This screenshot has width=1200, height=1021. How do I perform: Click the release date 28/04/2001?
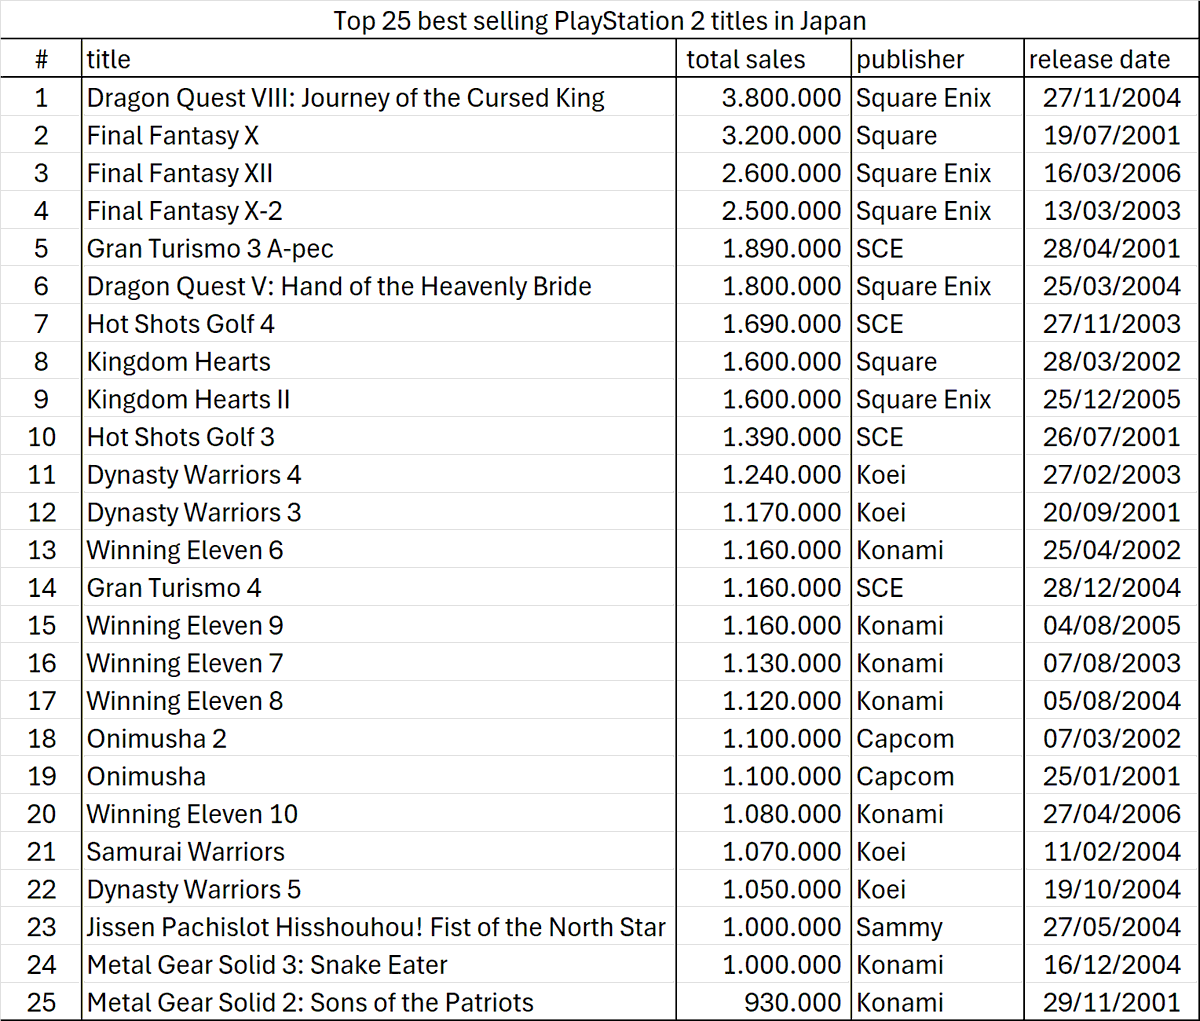1111,248
